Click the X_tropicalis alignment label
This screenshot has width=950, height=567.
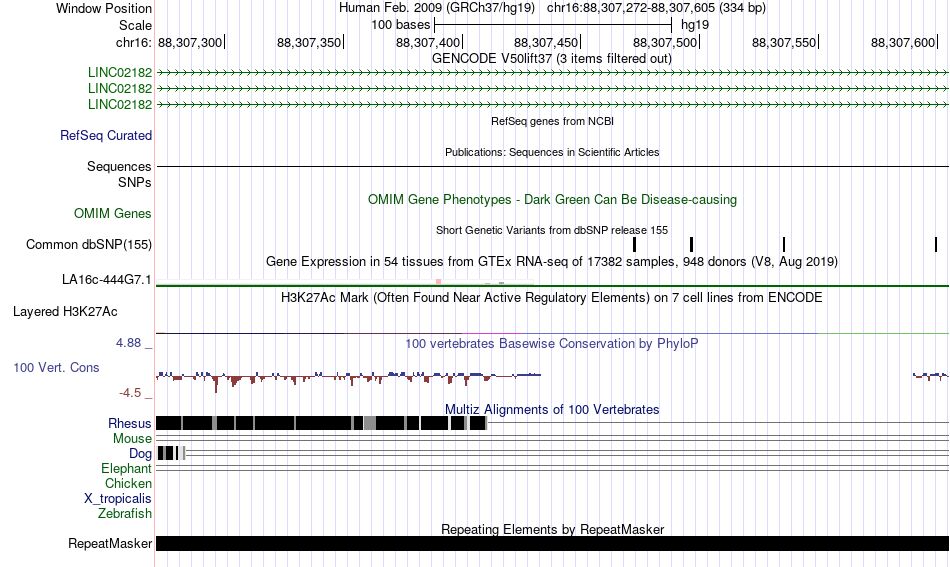118,499
